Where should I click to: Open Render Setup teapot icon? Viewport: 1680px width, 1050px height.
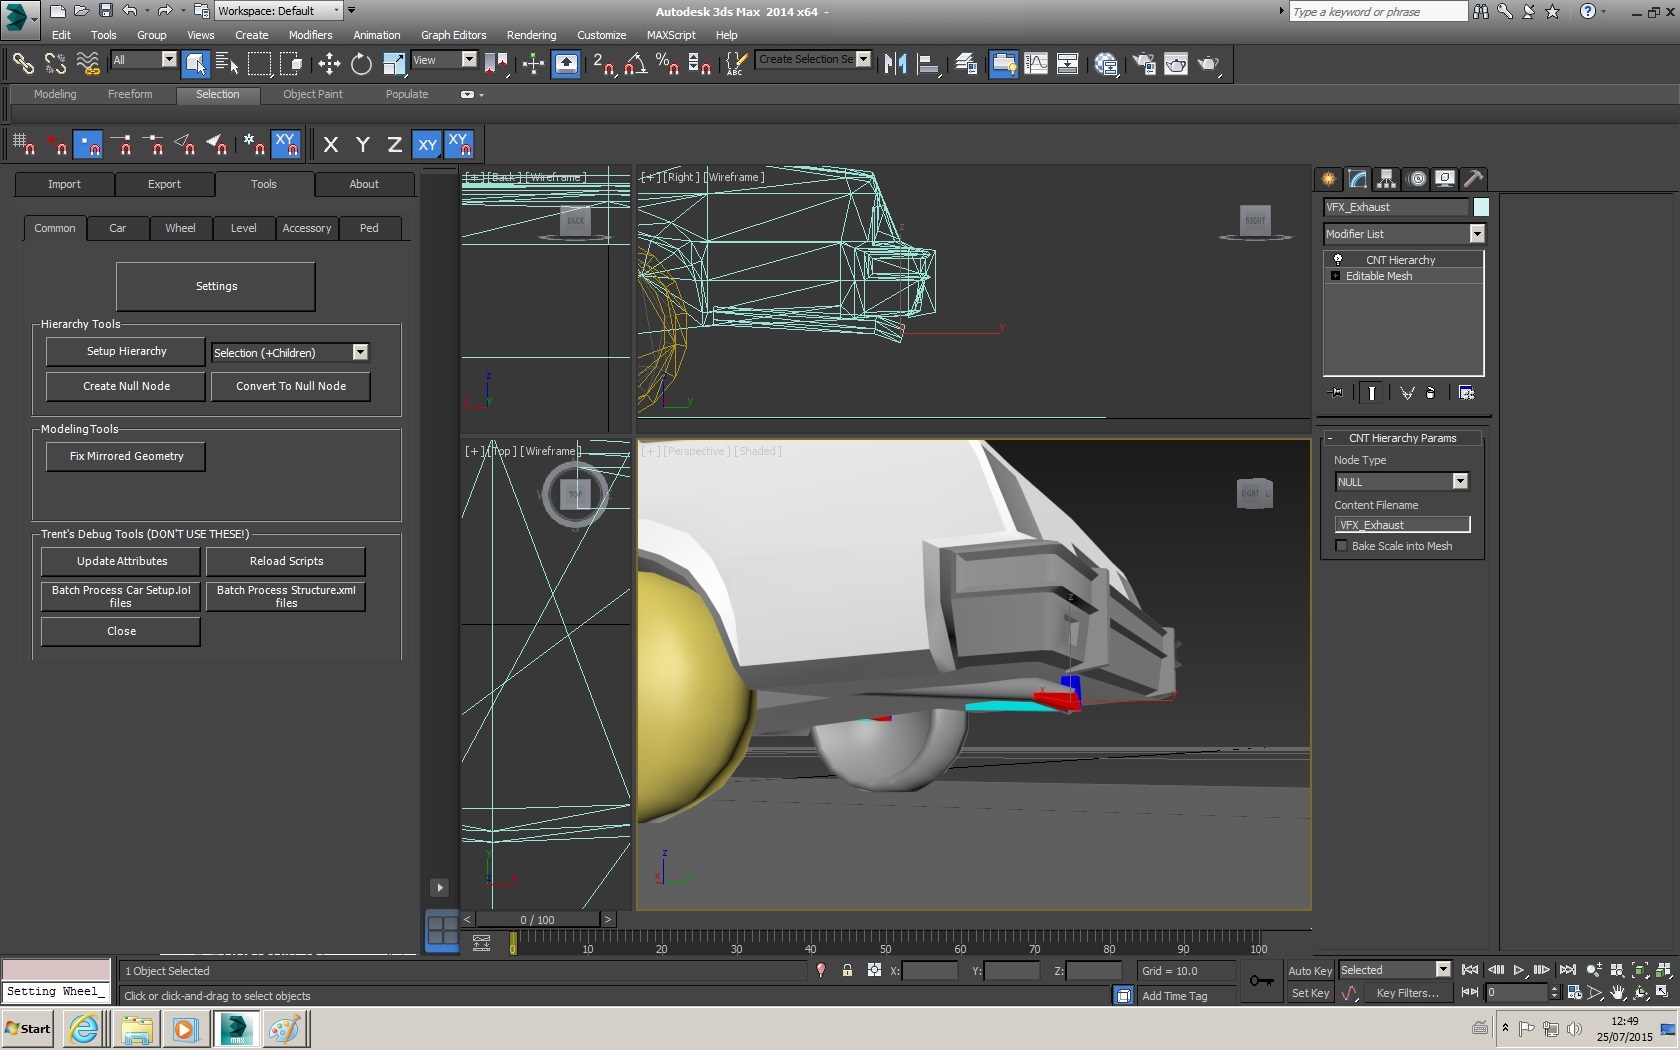click(x=1144, y=64)
